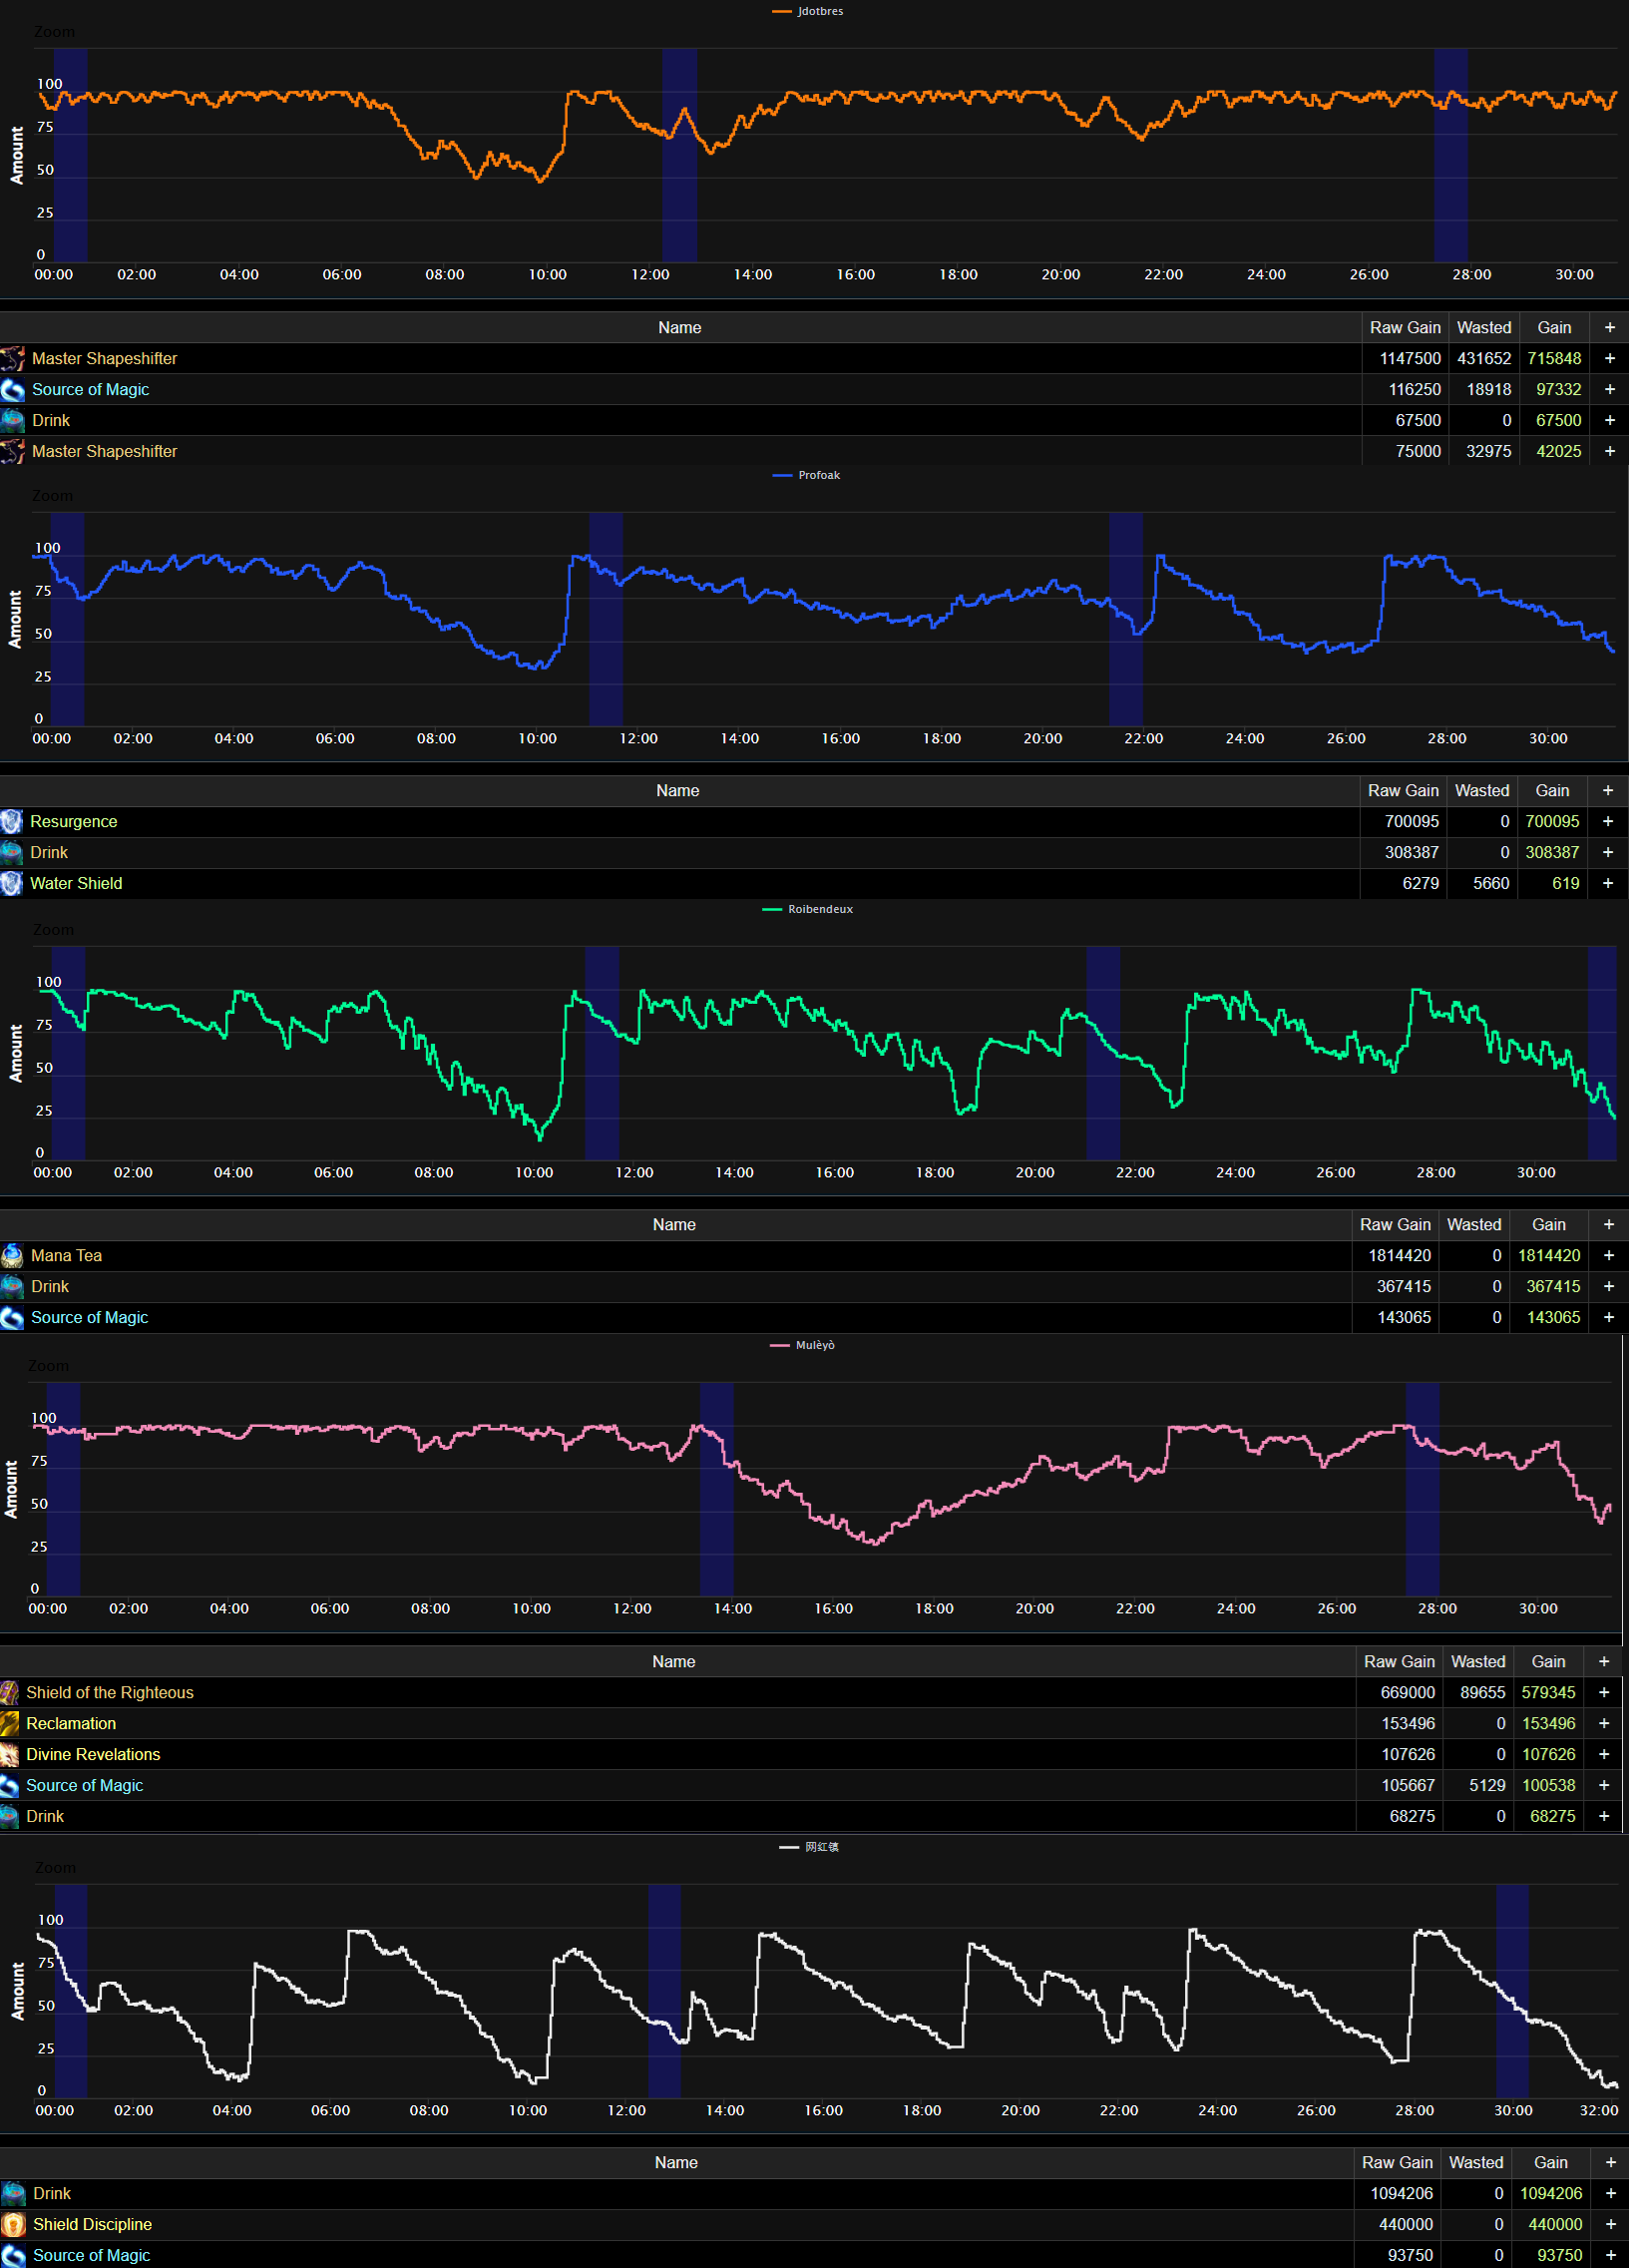The width and height of the screenshot is (1629, 2268).
Task: Click the Mana Tea spell icon
Action: [x=12, y=1255]
